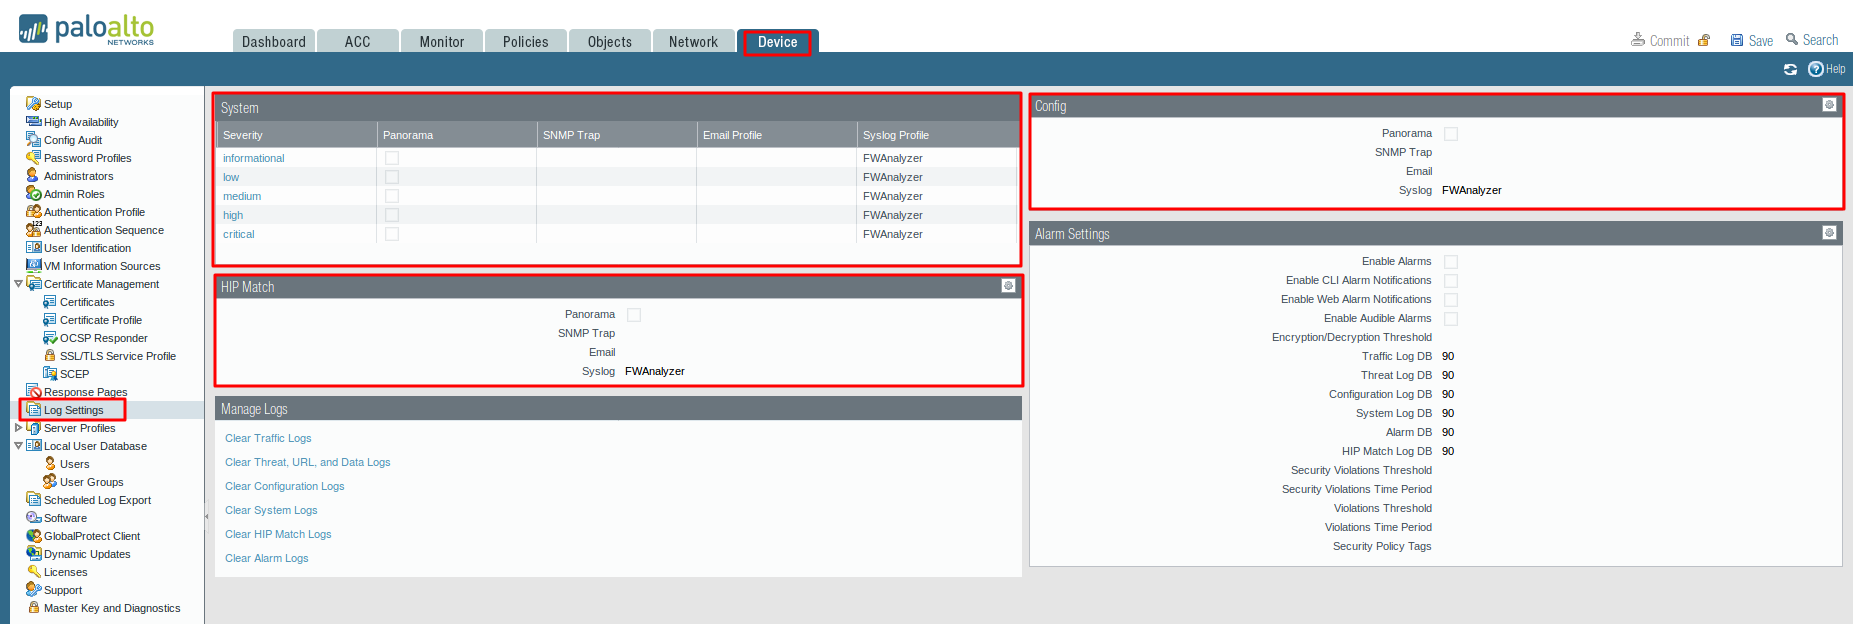1853x624 pixels.
Task: Collapse the Local User Database node
Action: point(18,446)
